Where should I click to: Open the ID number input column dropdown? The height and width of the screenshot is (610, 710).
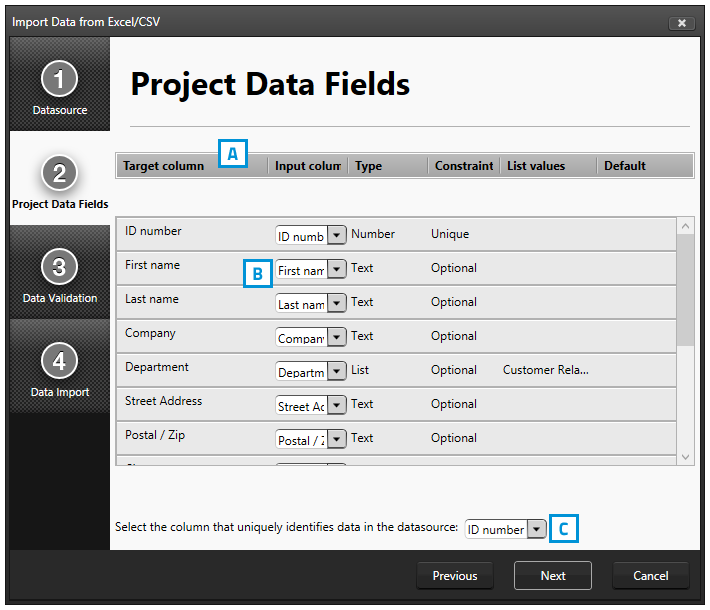pos(336,235)
